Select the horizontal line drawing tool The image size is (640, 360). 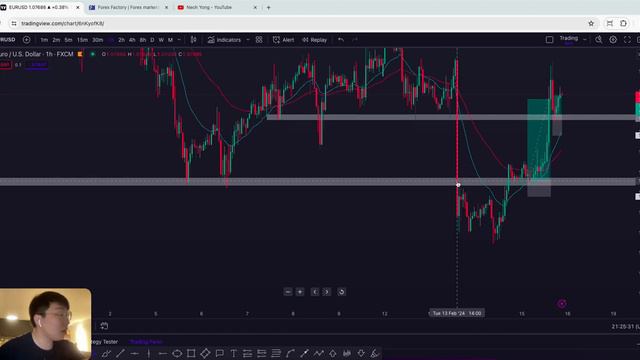[134, 353]
